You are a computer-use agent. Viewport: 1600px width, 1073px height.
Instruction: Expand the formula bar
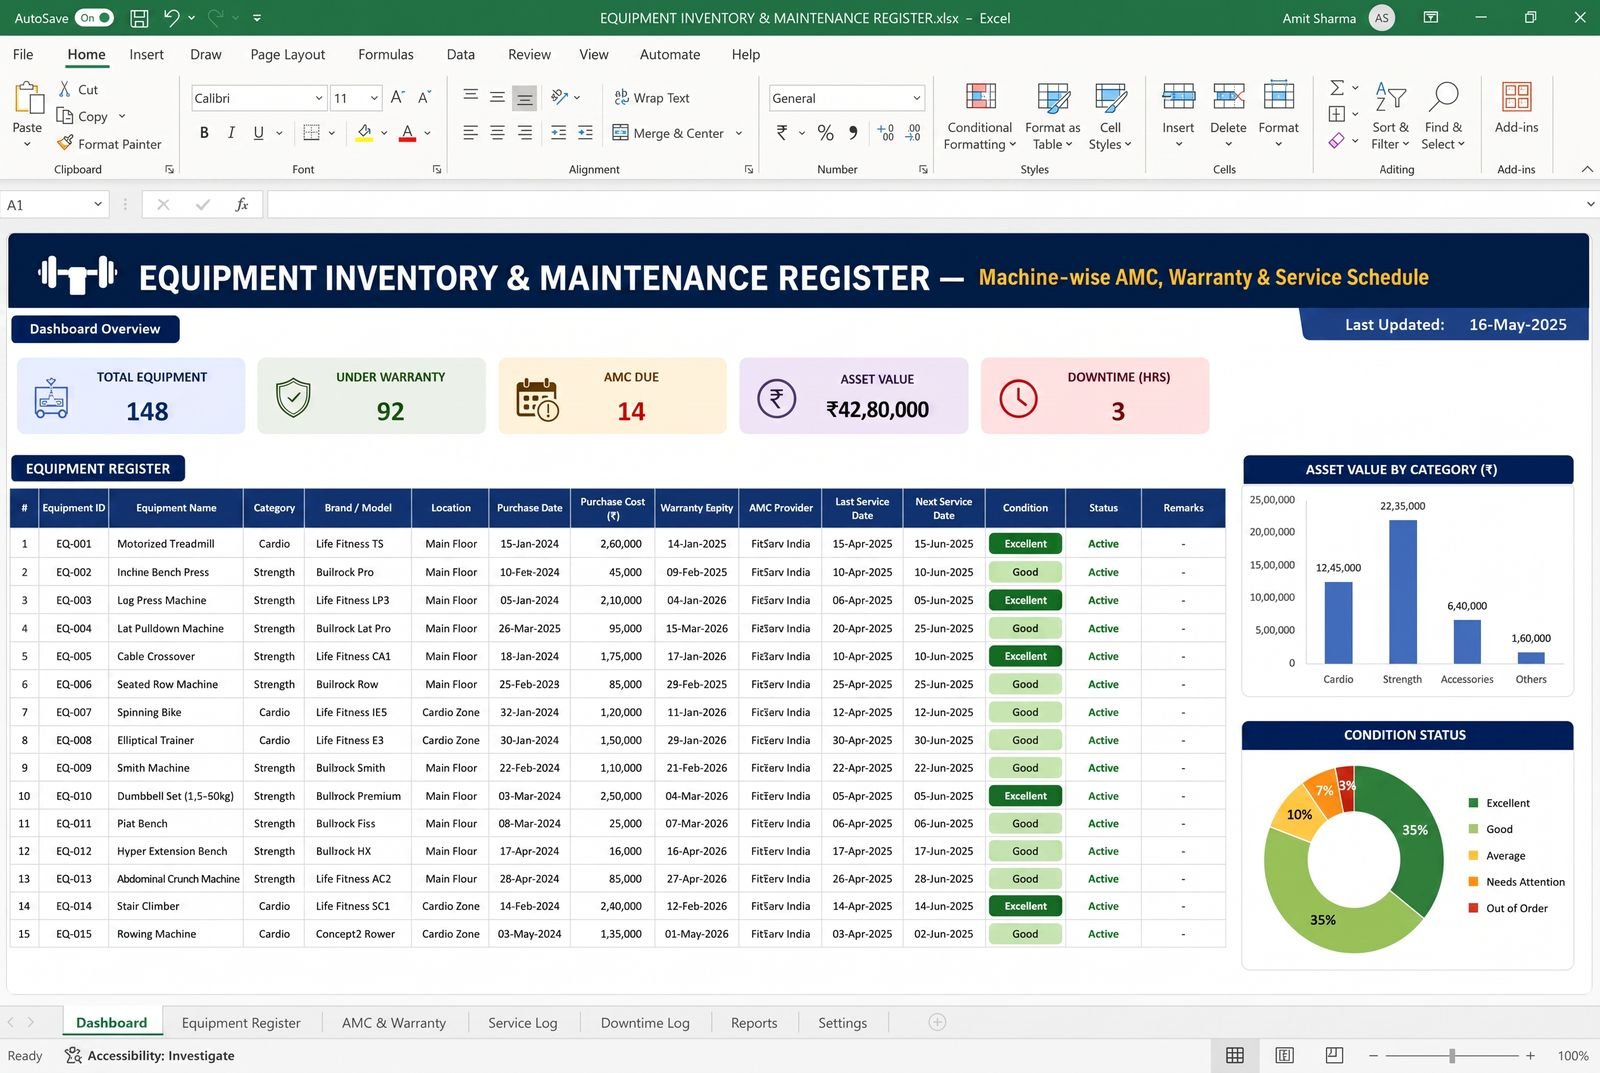pos(1590,204)
